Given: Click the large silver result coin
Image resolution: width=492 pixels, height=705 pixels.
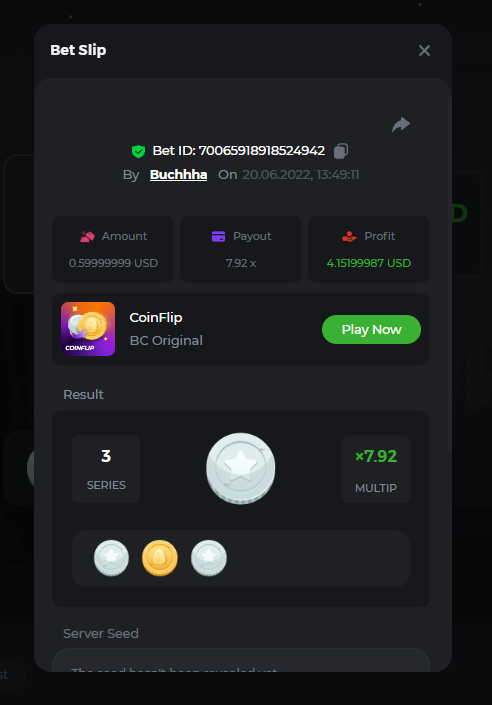Looking at the screenshot, I should [x=241, y=468].
